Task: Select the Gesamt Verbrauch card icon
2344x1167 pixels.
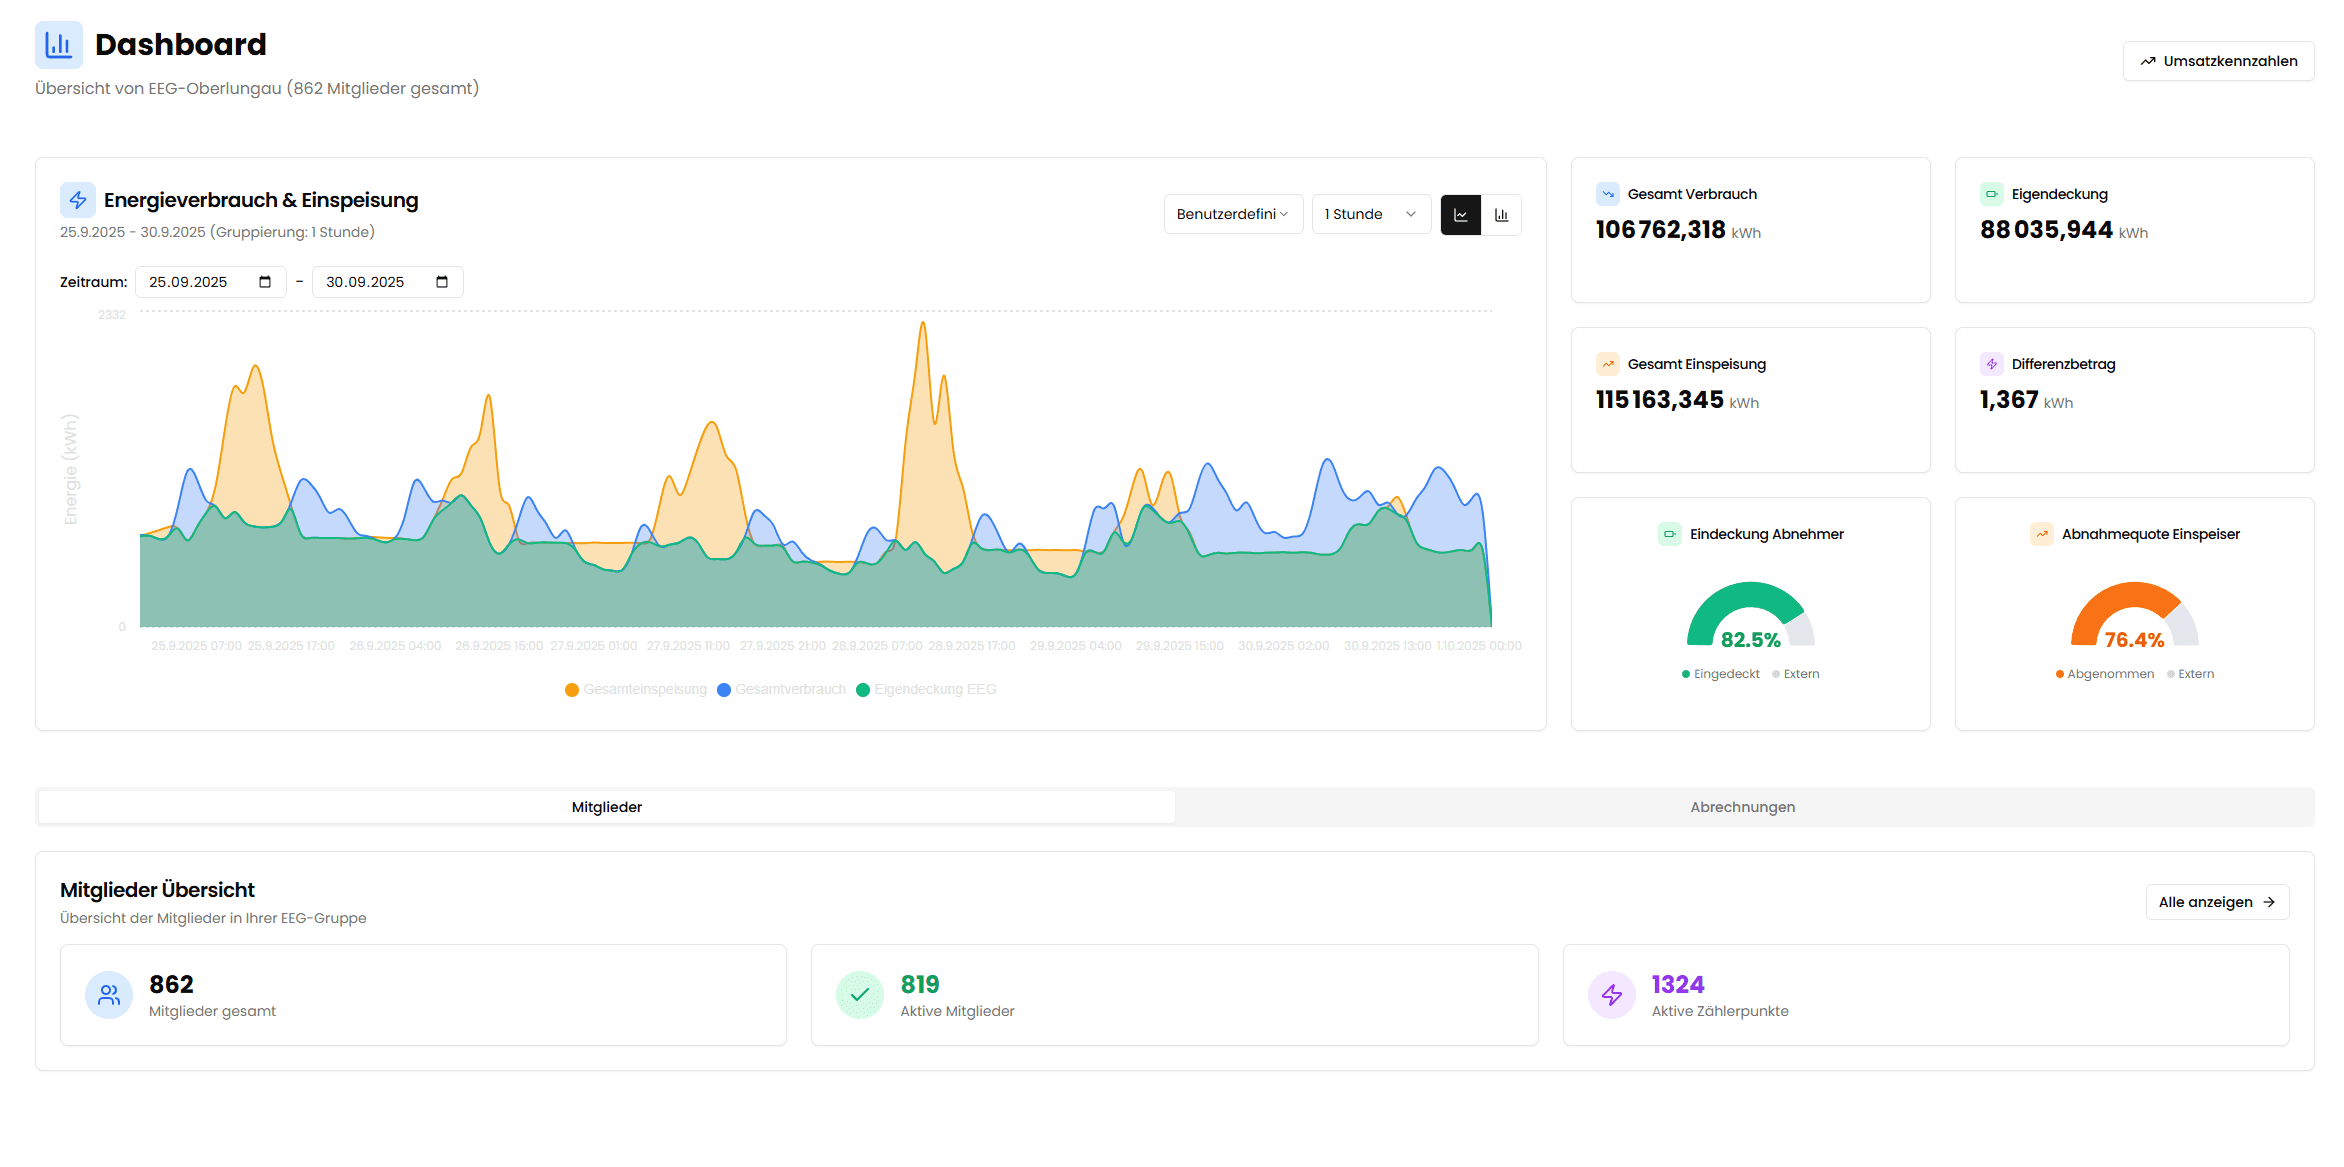Action: point(1608,193)
